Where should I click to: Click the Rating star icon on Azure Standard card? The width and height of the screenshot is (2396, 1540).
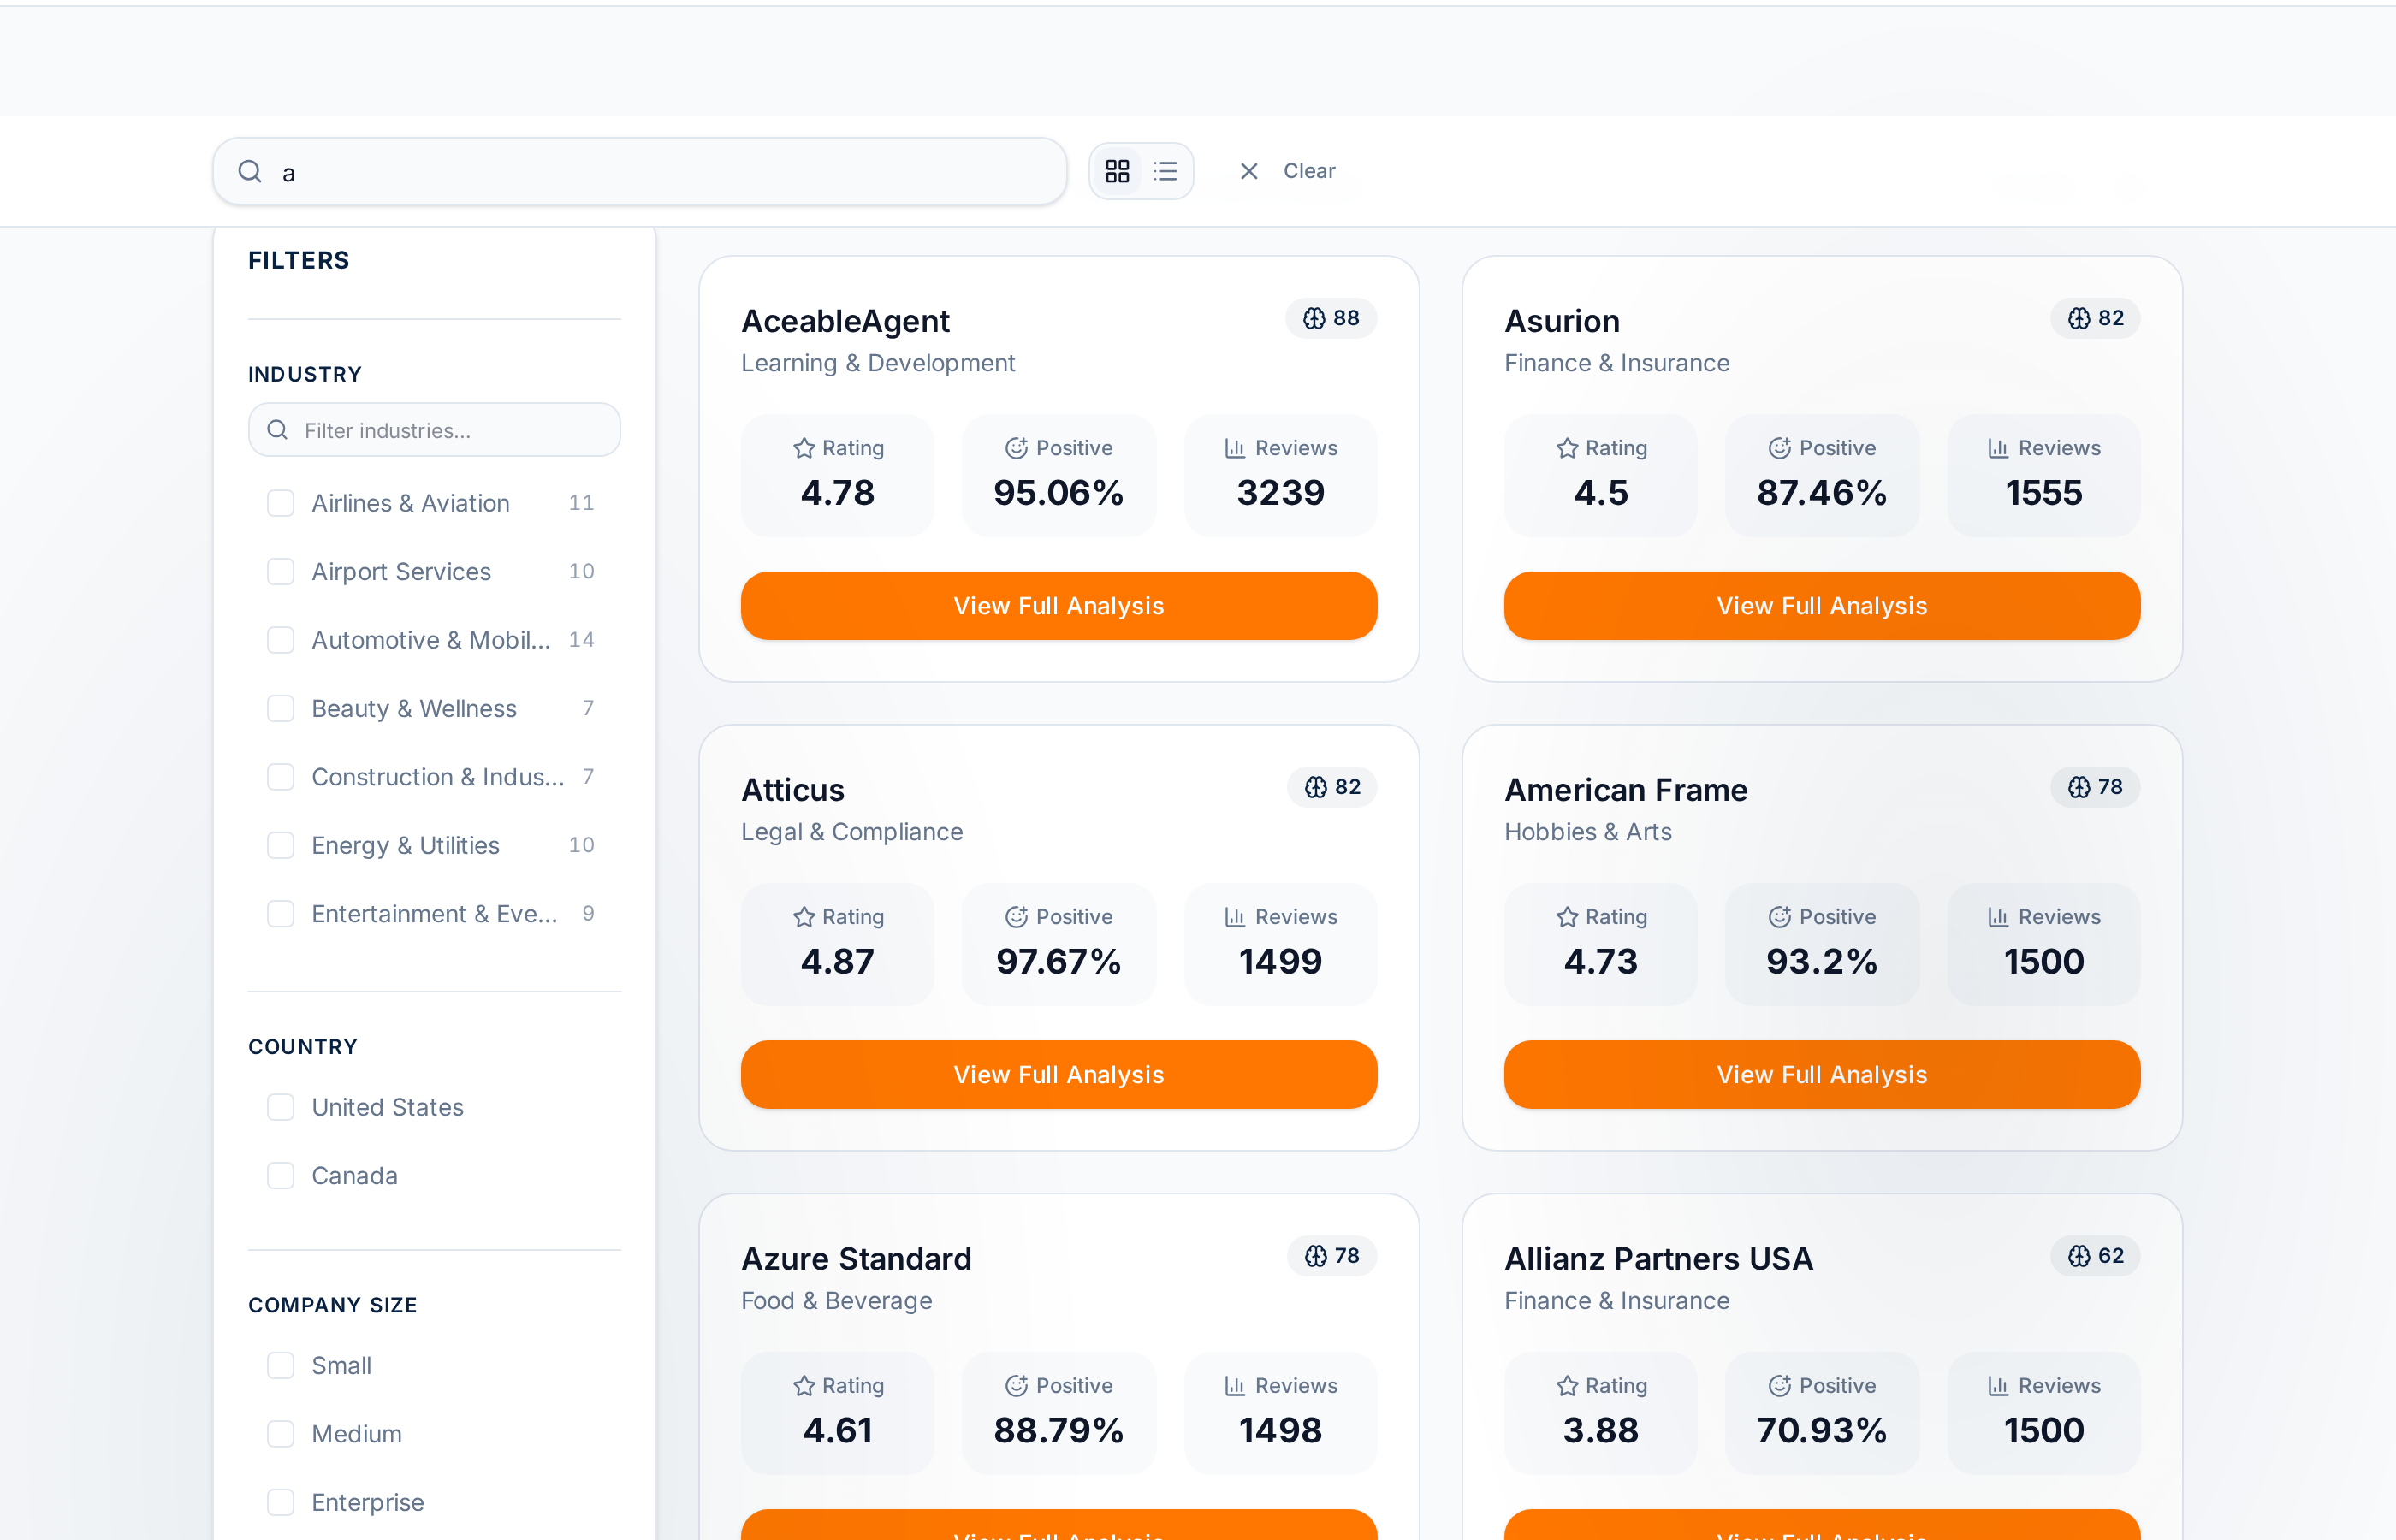(804, 1386)
